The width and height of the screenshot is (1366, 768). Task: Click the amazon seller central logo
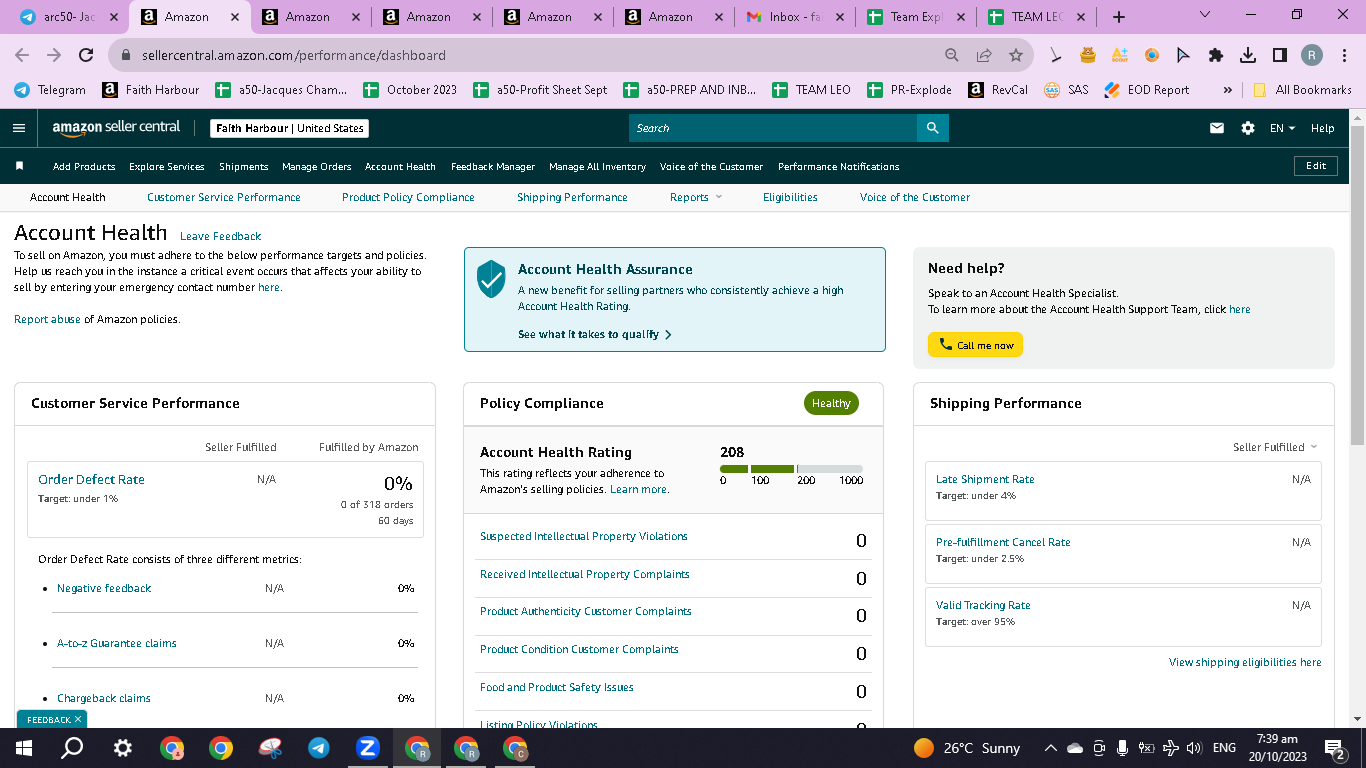click(x=117, y=128)
